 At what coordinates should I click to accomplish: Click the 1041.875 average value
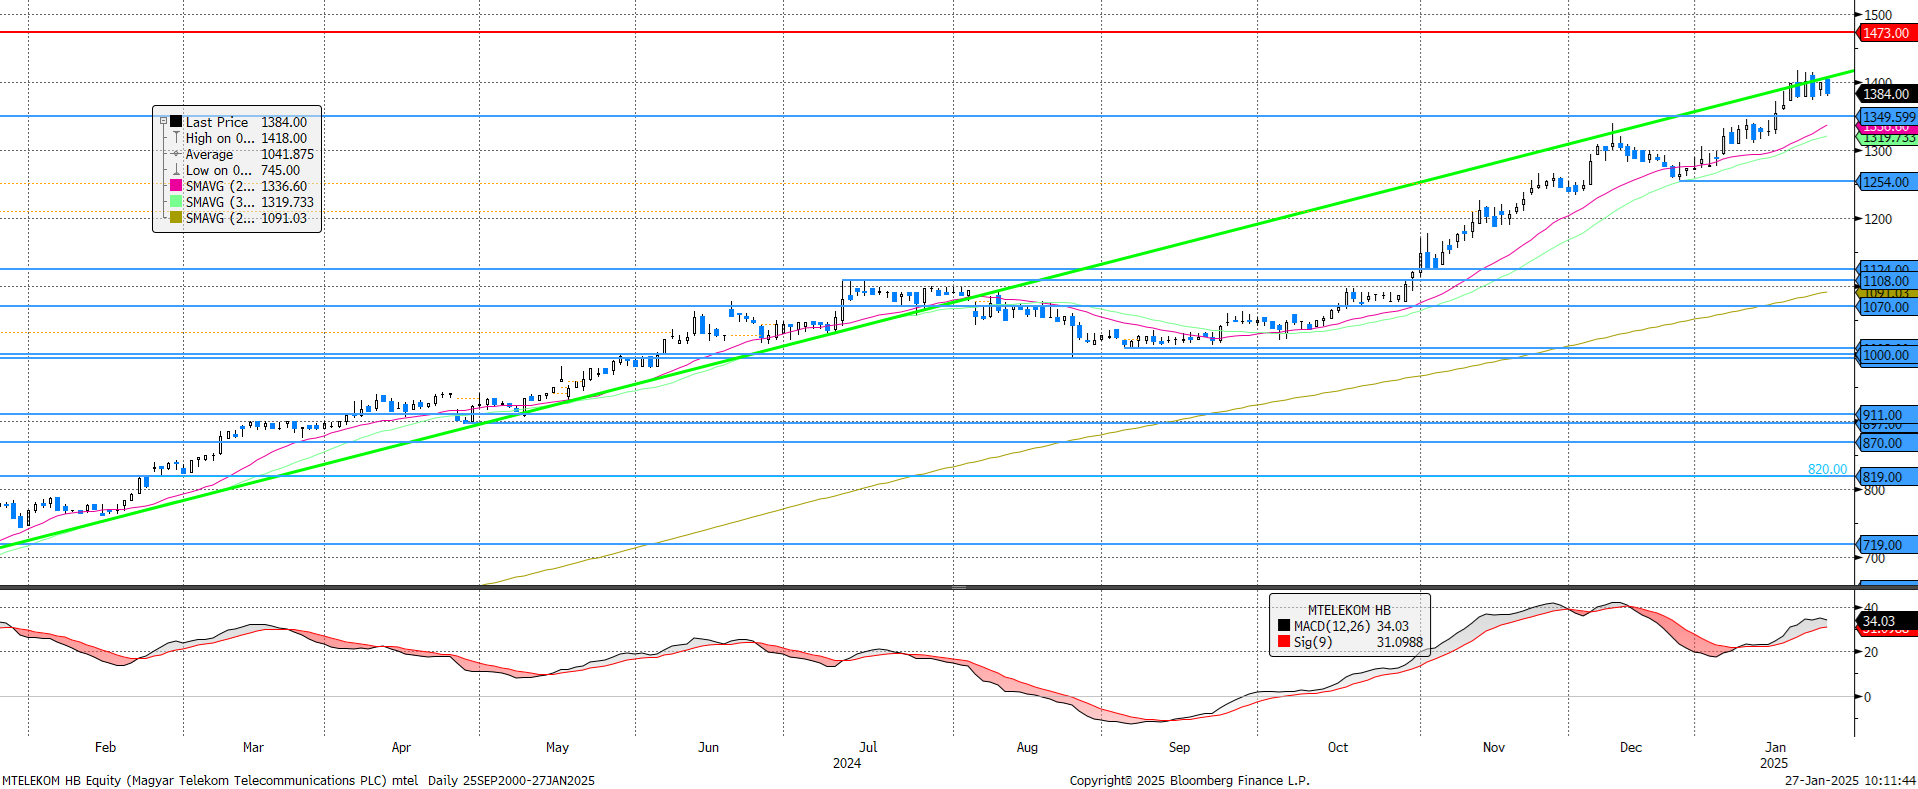287,154
